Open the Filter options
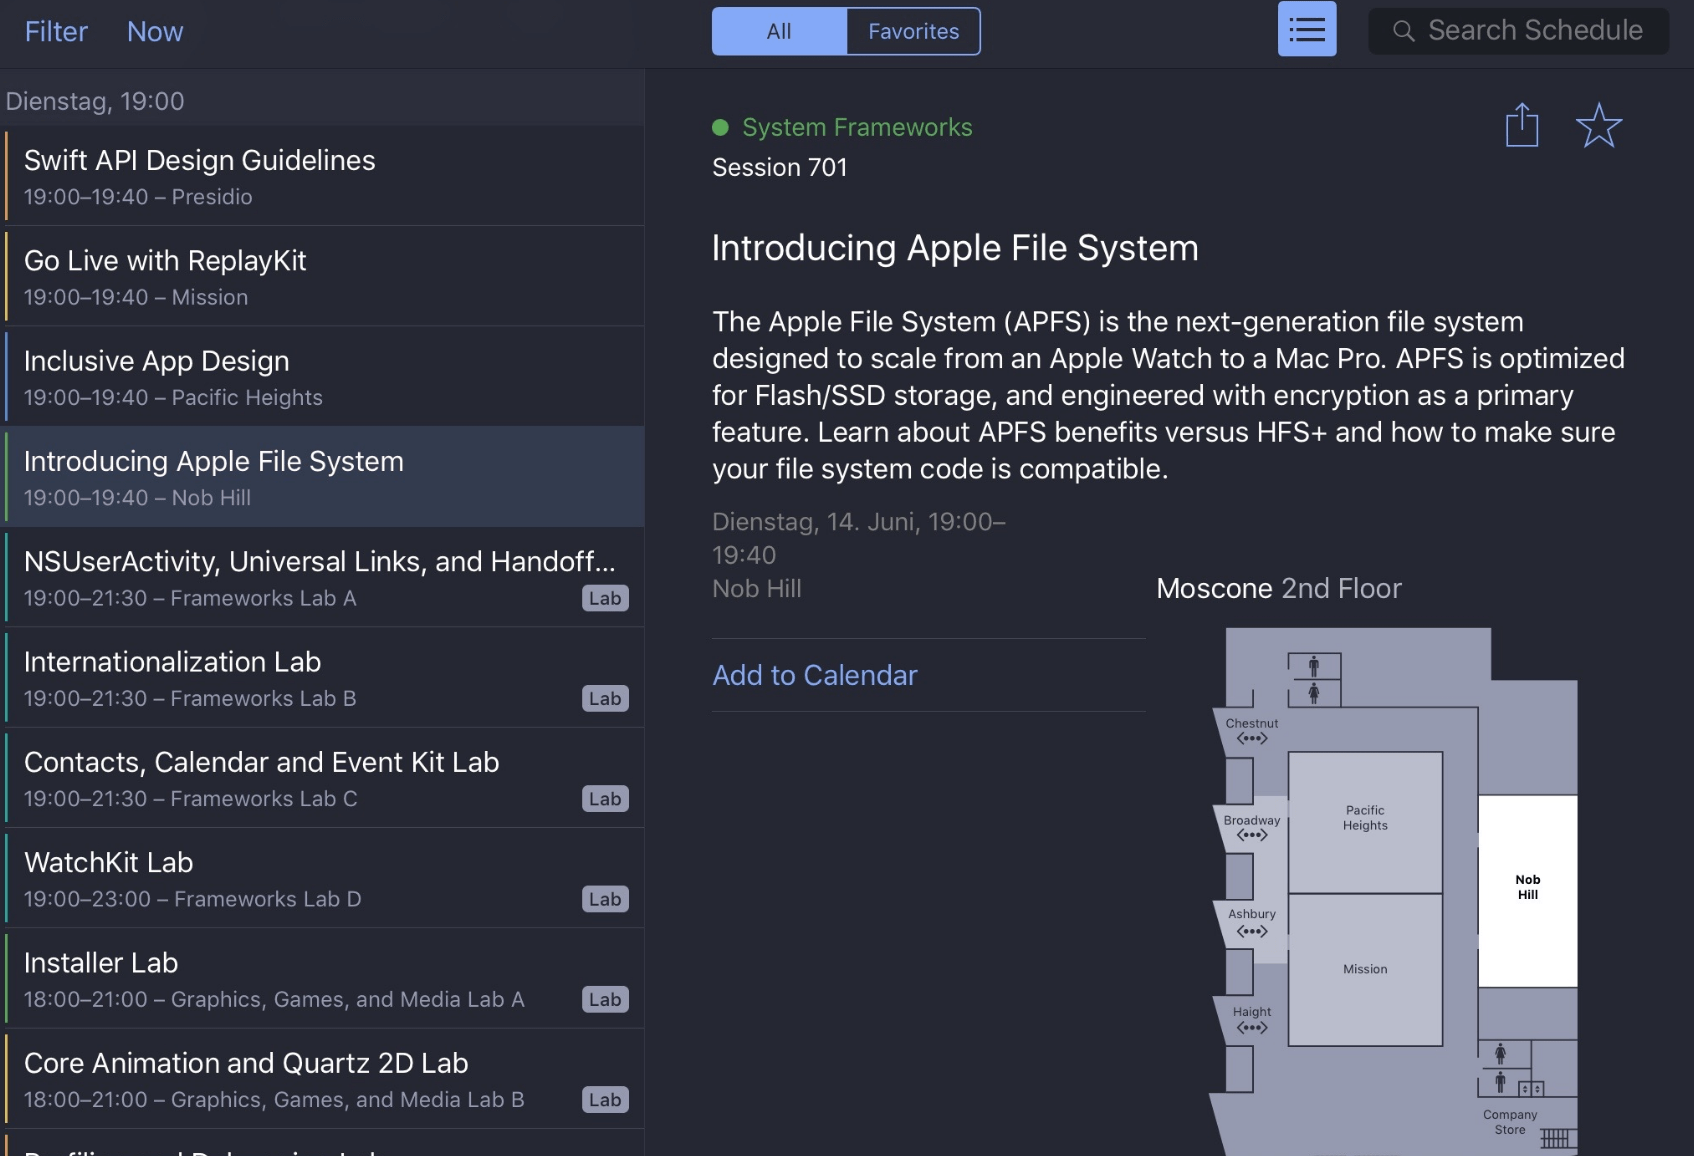 pyautogui.click(x=56, y=31)
